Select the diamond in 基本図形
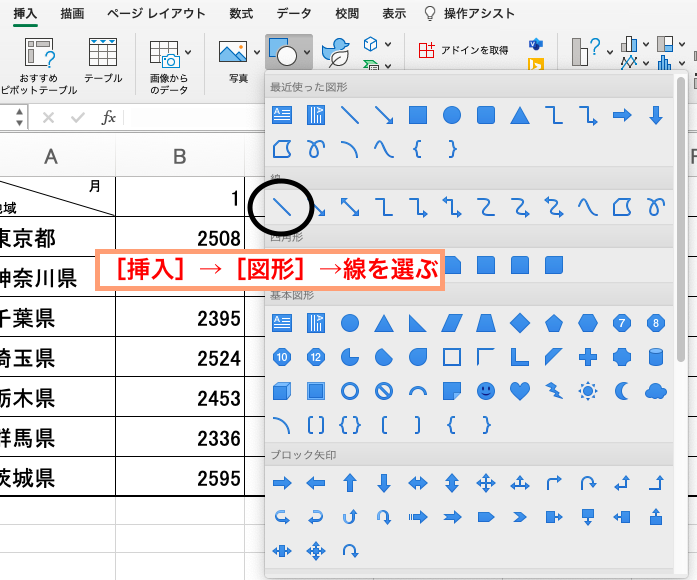Image resolution: width=697 pixels, height=580 pixels. click(x=520, y=323)
